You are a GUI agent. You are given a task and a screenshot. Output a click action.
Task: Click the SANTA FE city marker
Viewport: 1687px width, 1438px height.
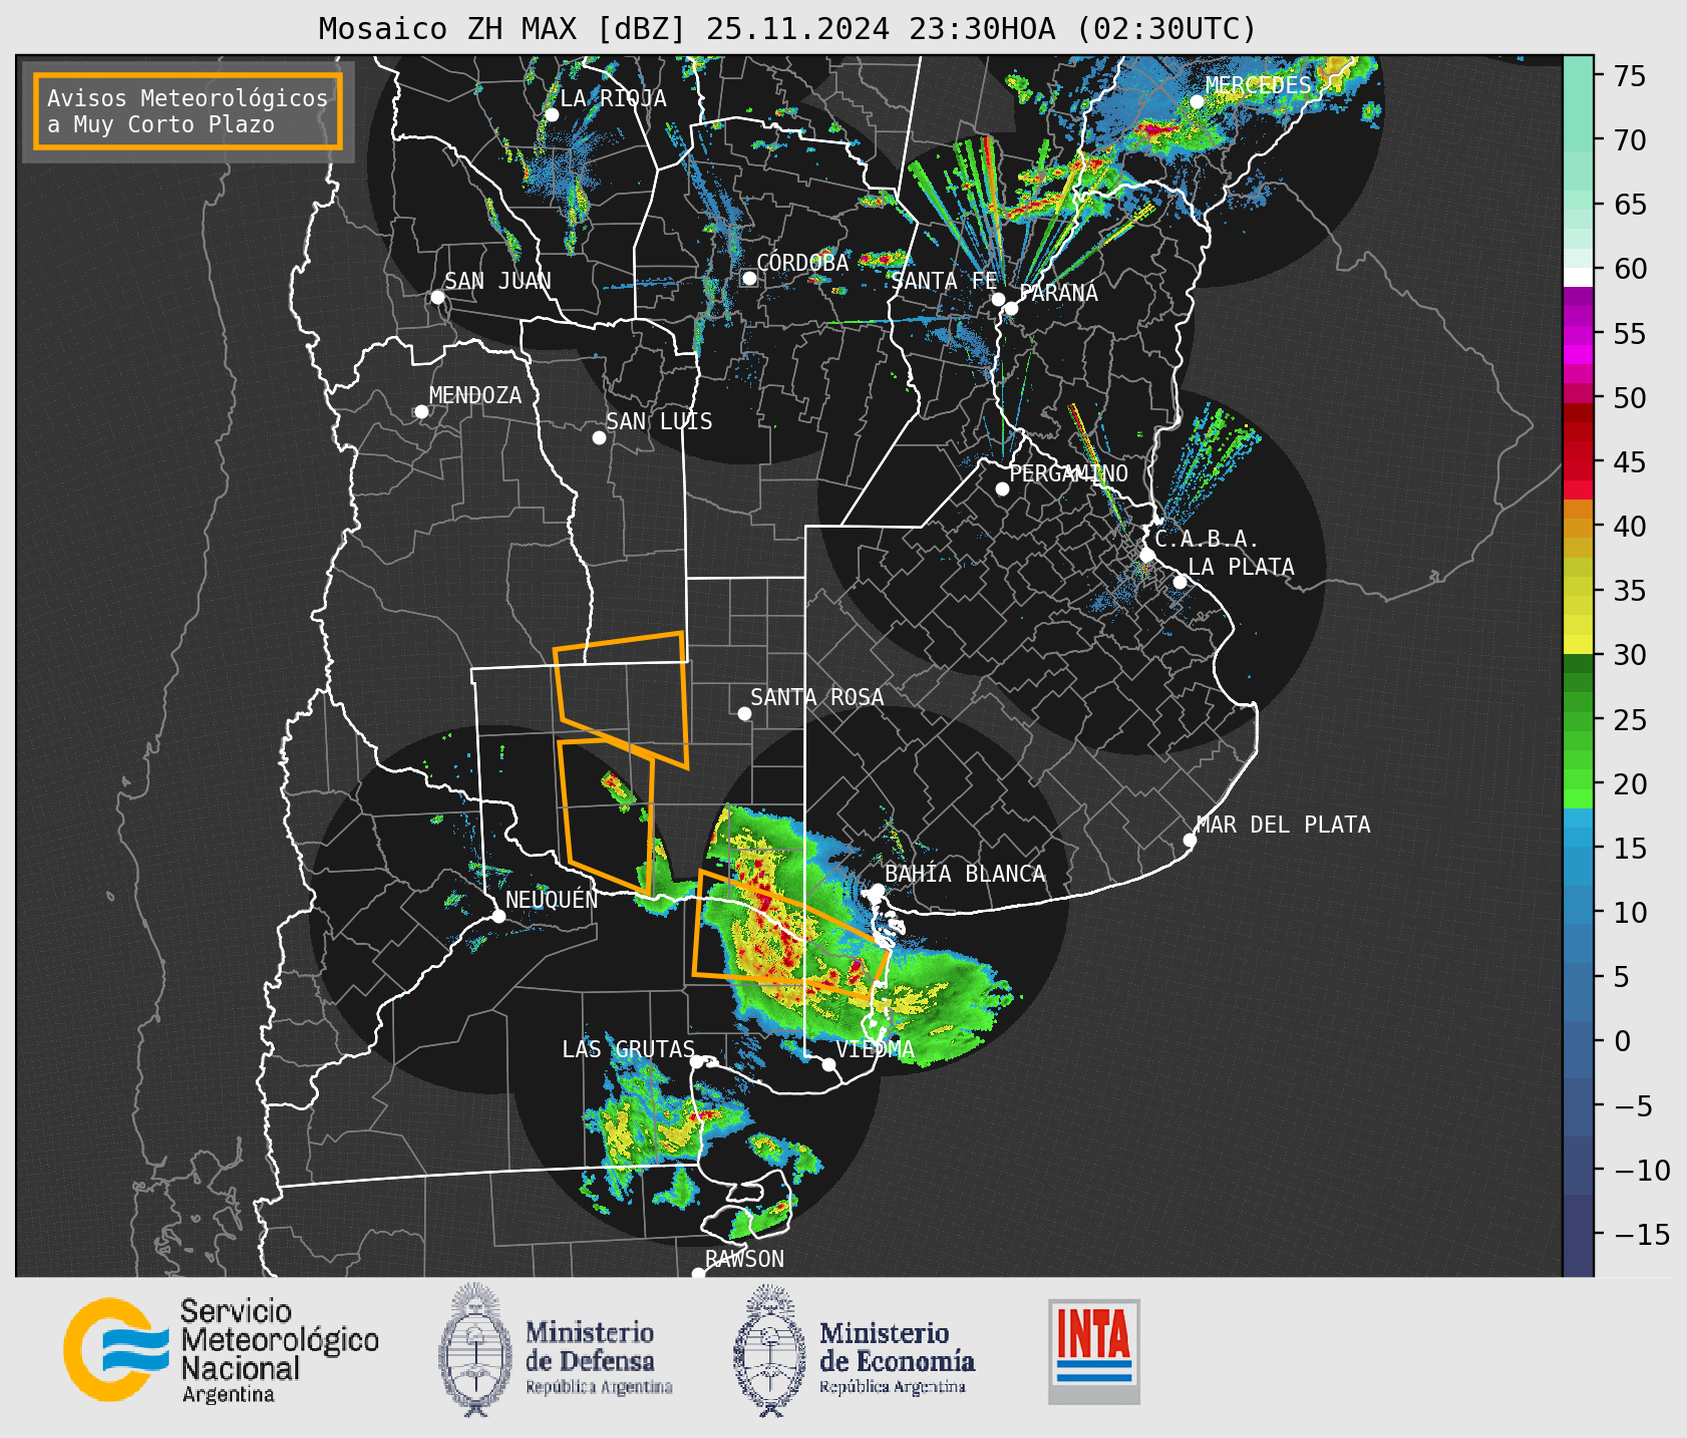click(x=998, y=299)
